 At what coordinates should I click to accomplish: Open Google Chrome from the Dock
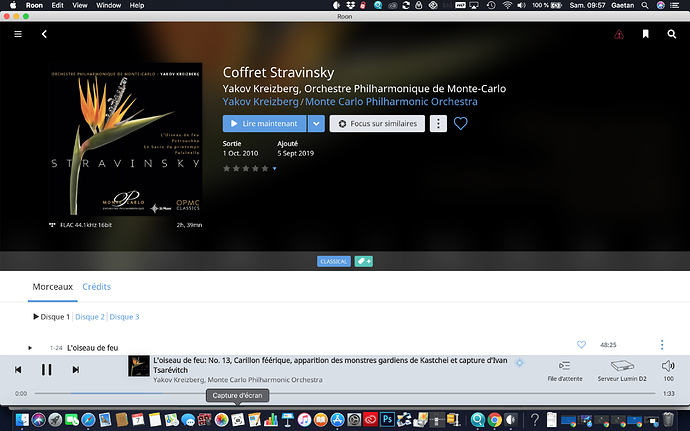[495, 420]
